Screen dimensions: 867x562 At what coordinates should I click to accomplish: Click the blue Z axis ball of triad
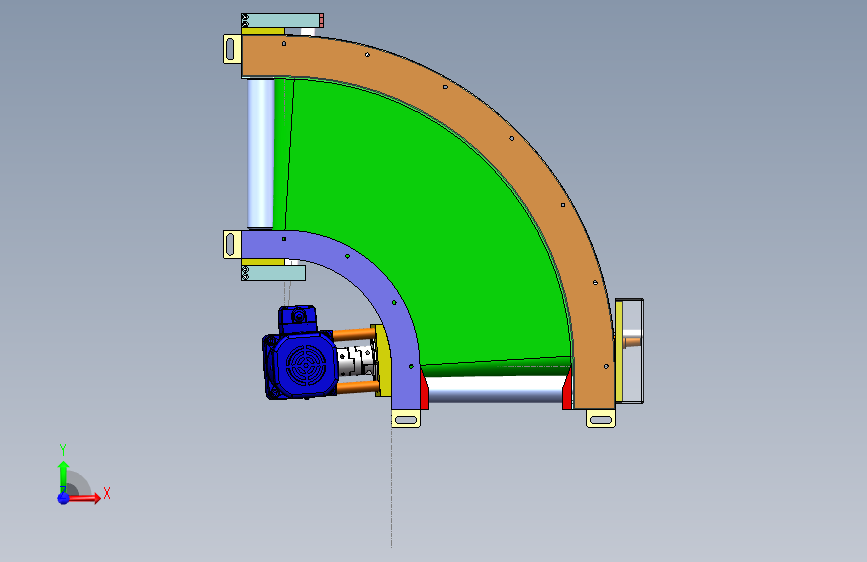tap(64, 498)
